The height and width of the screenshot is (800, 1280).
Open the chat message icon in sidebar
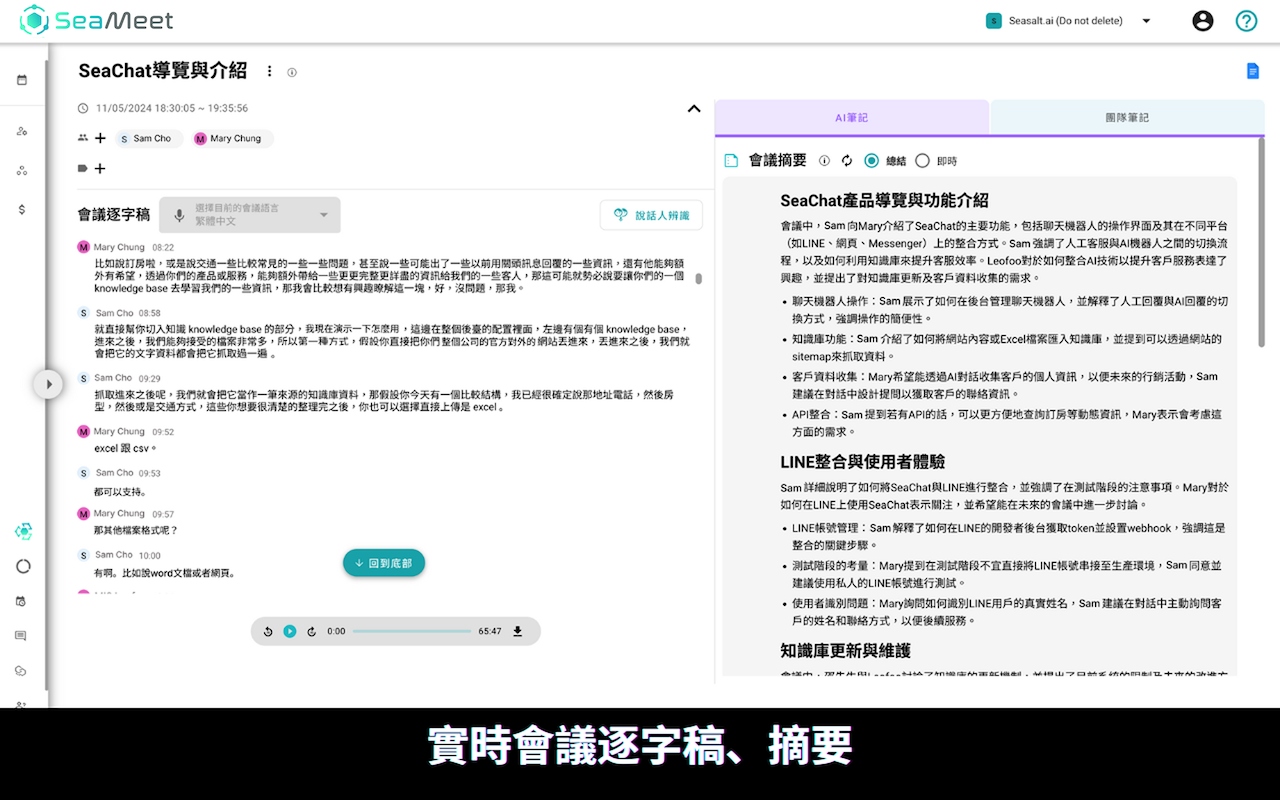(x=21, y=636)
